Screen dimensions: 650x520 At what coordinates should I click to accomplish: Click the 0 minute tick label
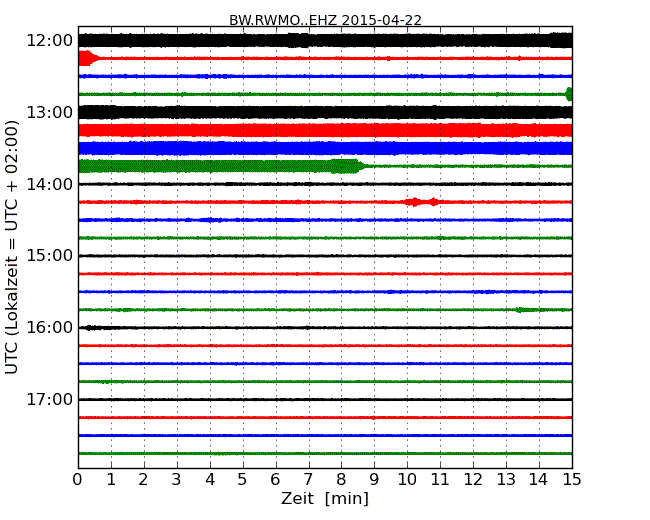[x=78, y=480]
